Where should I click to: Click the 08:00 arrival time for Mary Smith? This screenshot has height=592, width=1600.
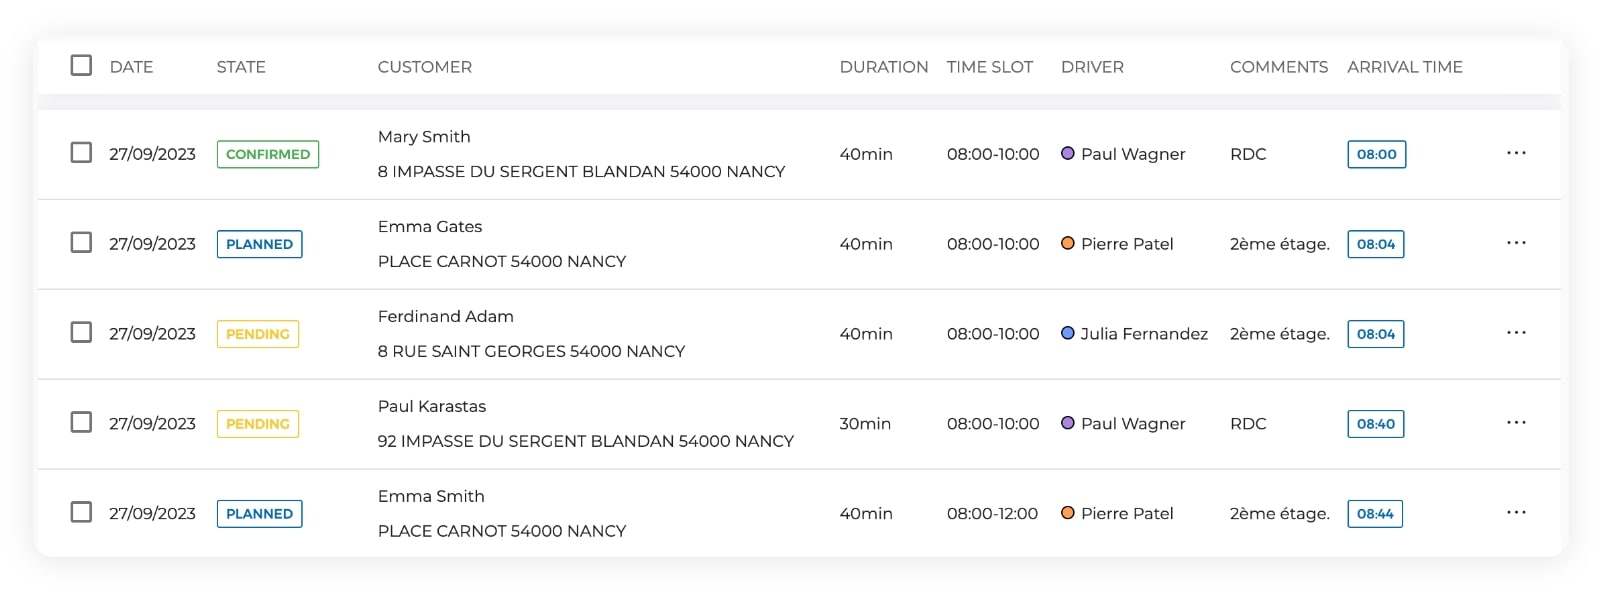point(1376,154)
